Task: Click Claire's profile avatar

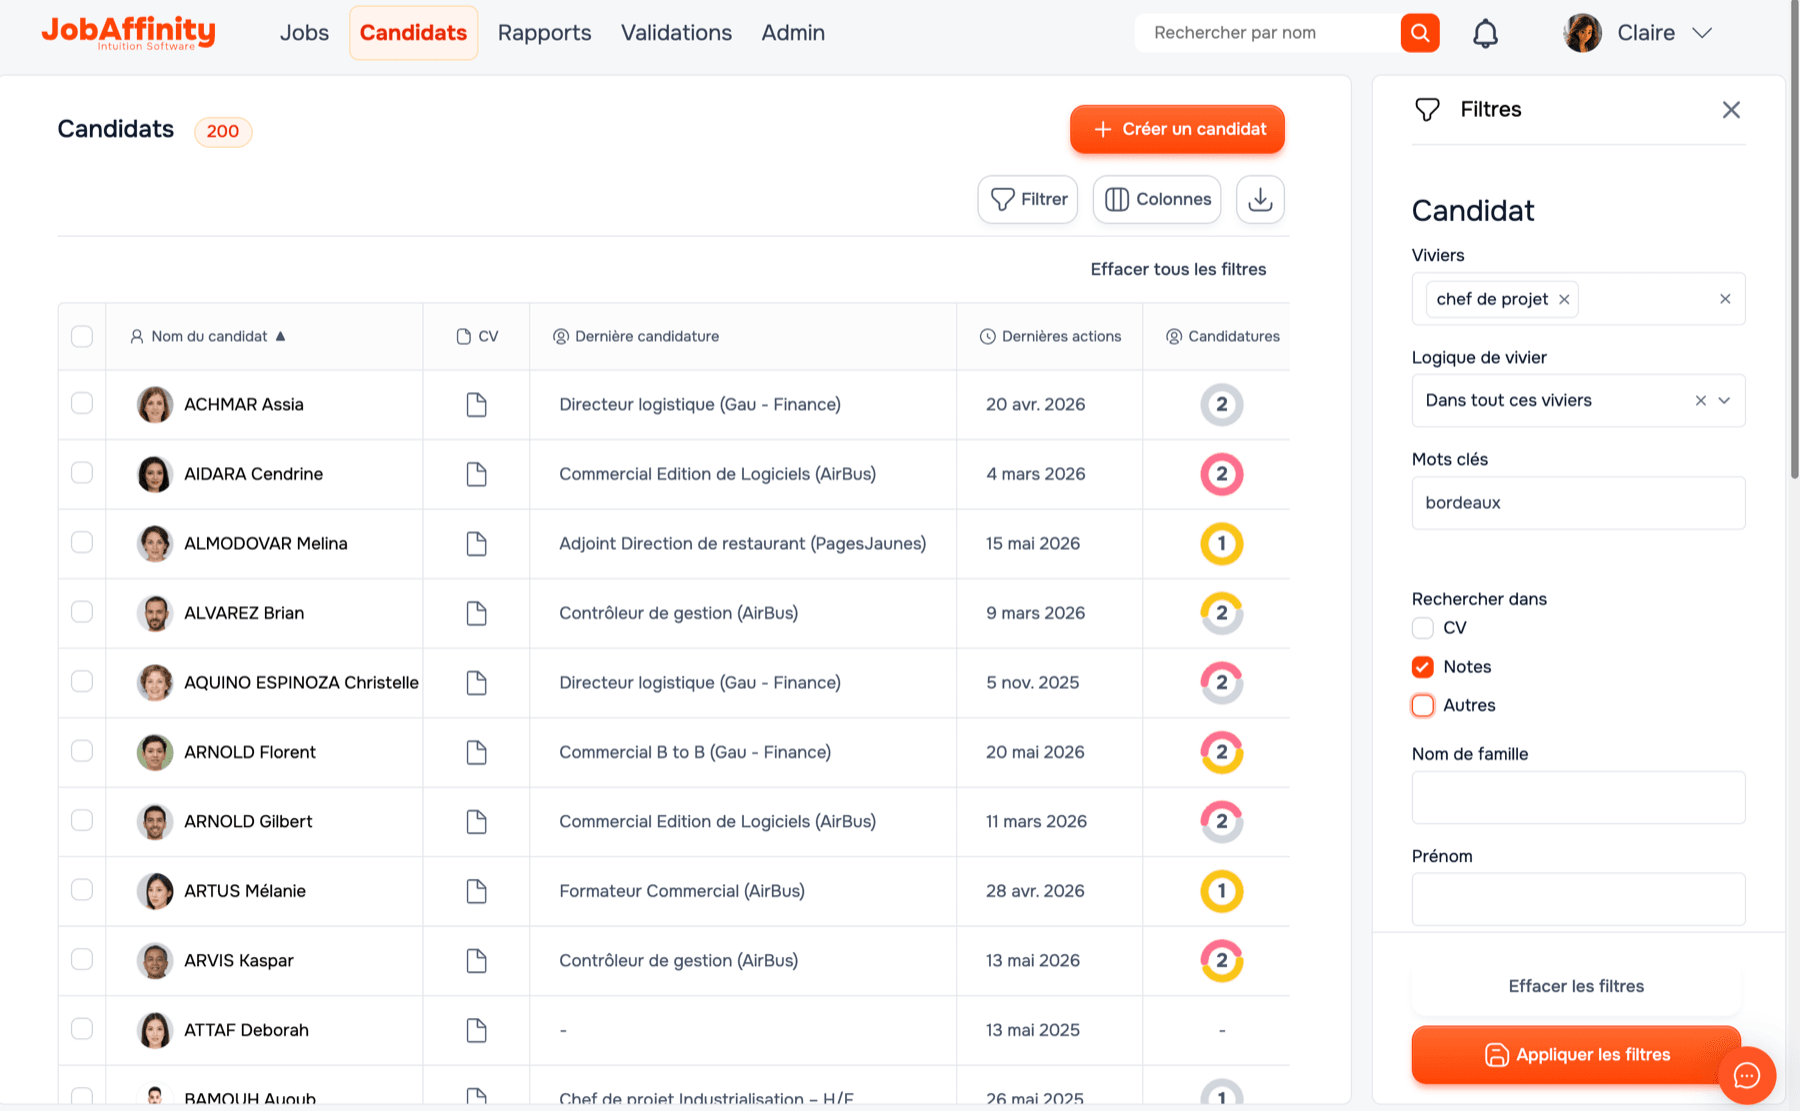Action: [x=1582, y=33]
